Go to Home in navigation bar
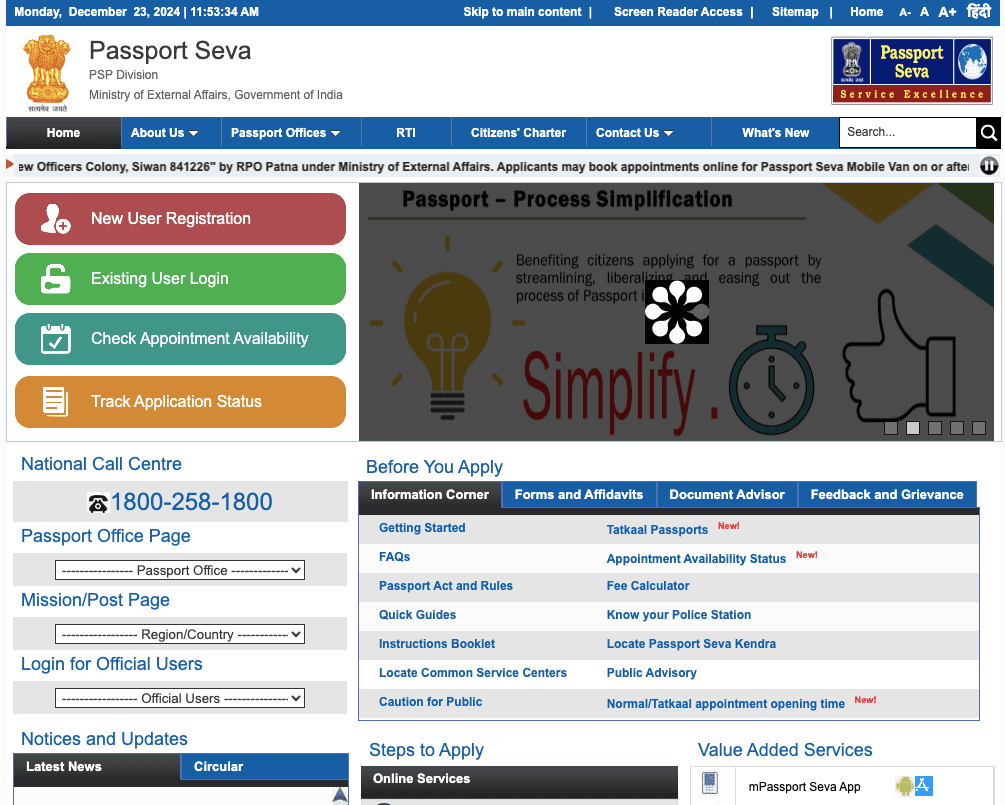The width and height of the screenshot is (1005, 805). [63, 133]
